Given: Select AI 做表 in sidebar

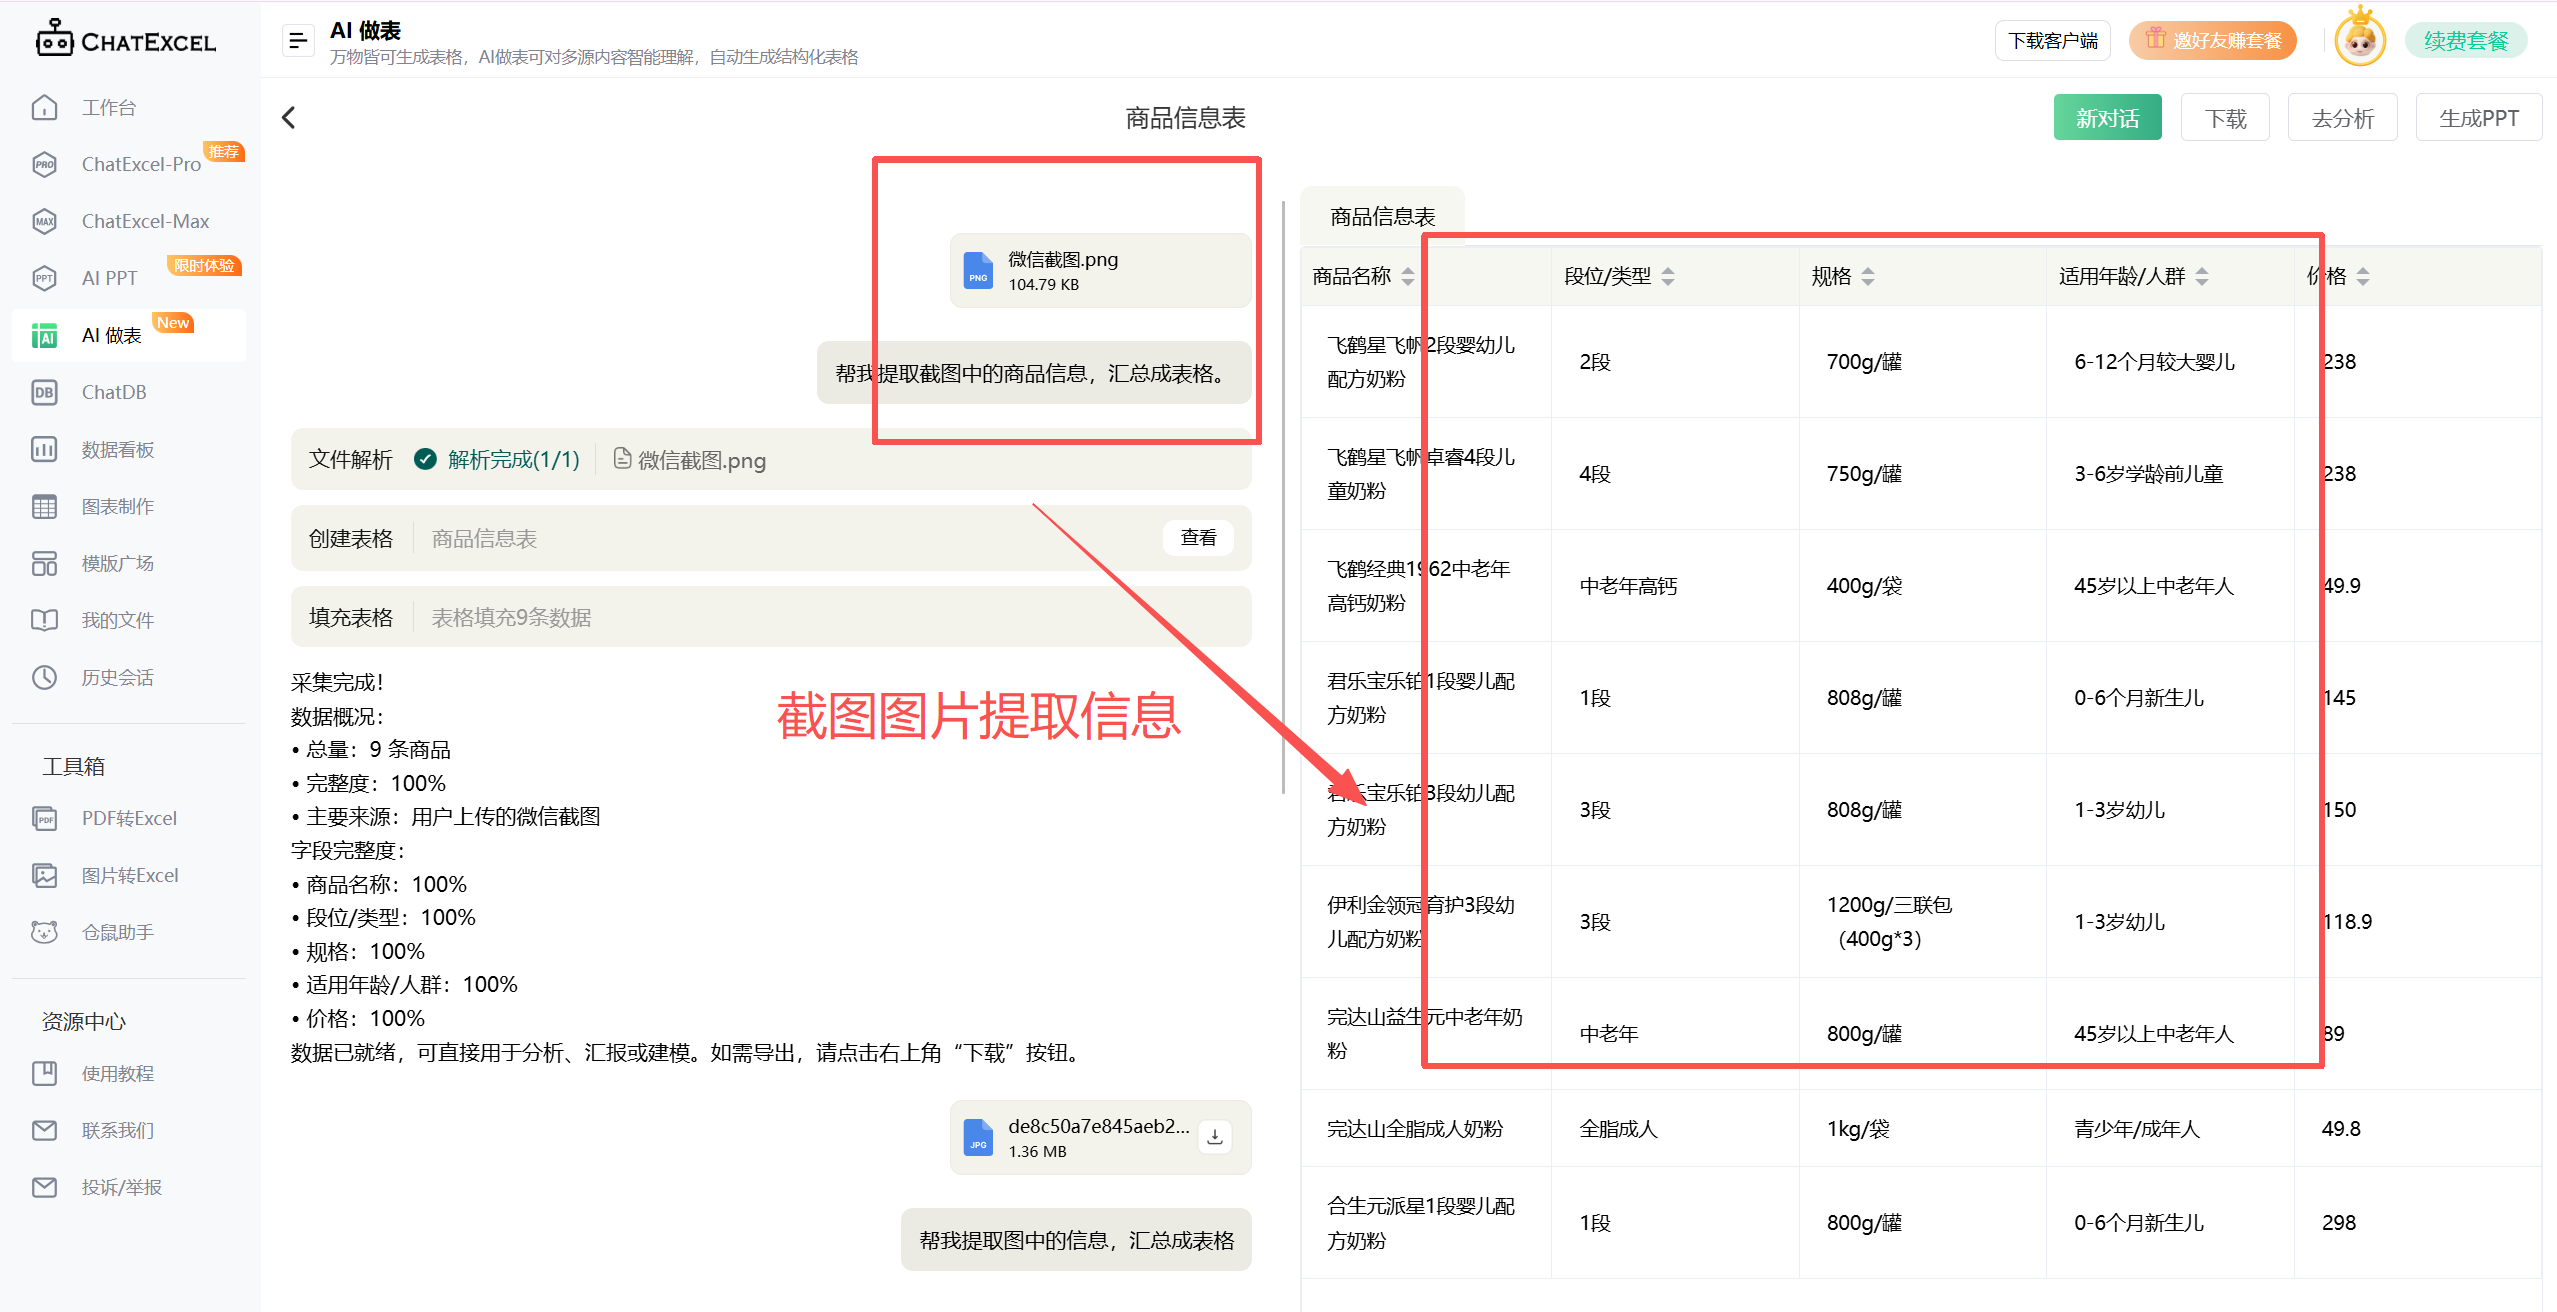Looking at the screenshot, I should 112,335.
